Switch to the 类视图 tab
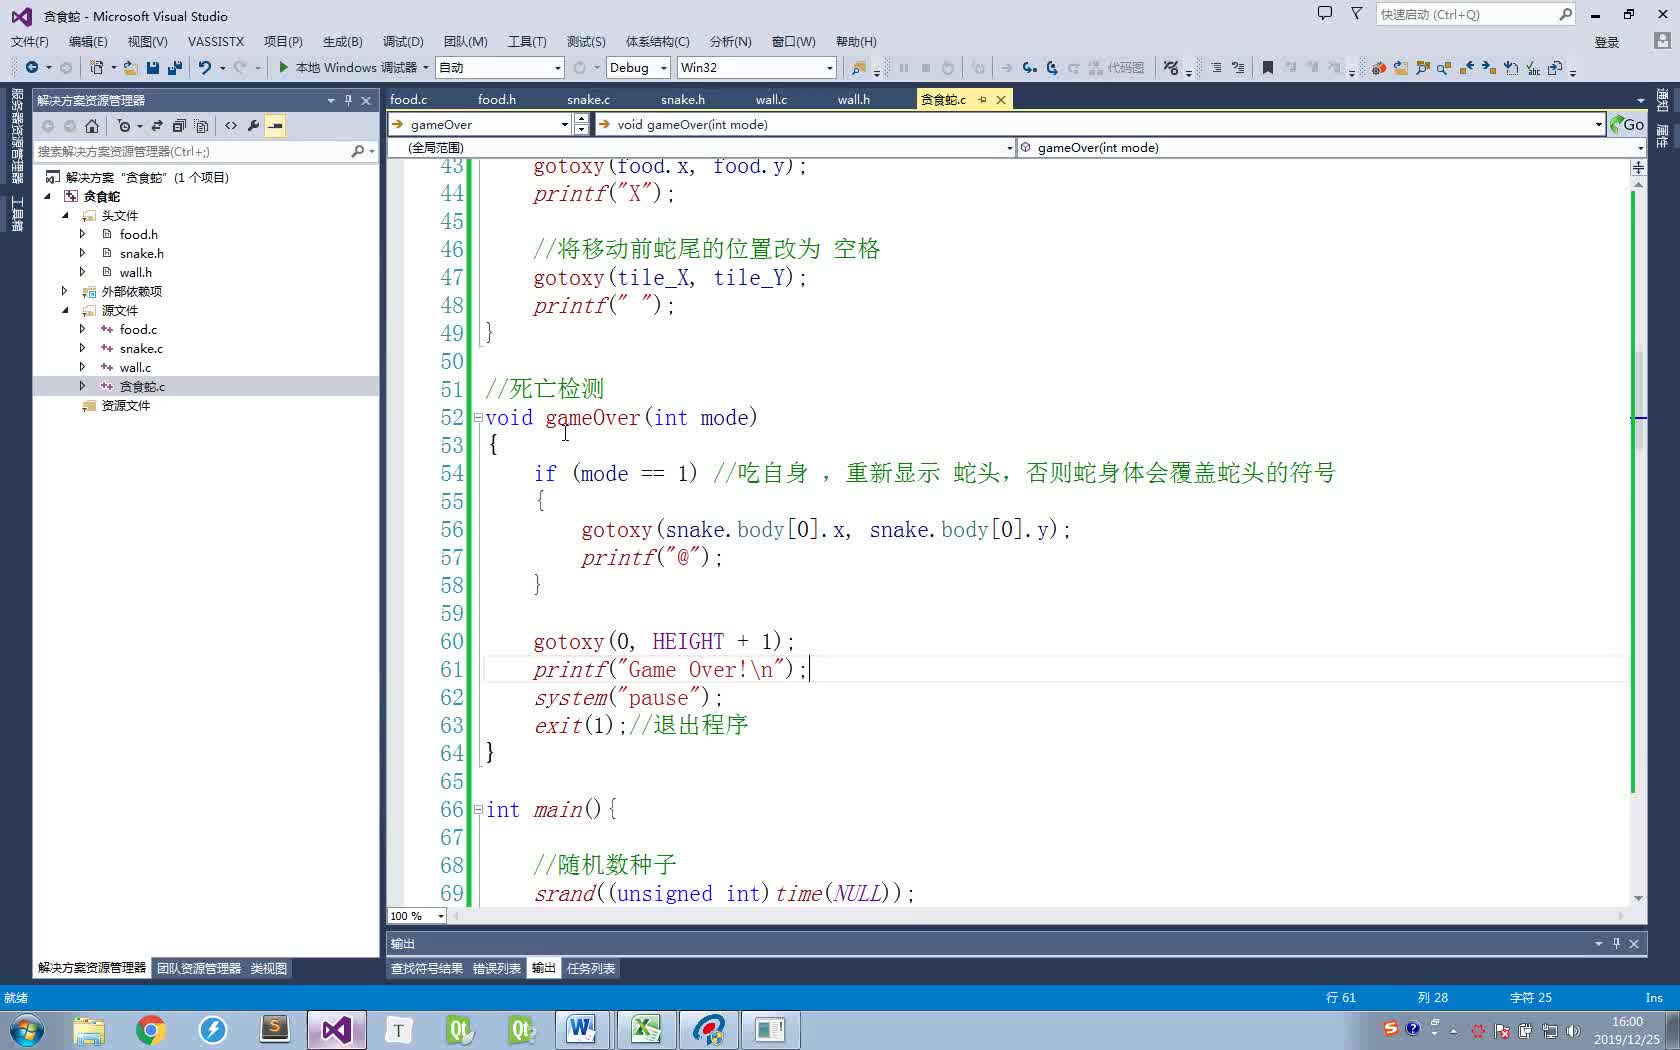Image resolution: width=1680 pixels, height=1050 pixels. pyautogui.click(x=268, y=968)
